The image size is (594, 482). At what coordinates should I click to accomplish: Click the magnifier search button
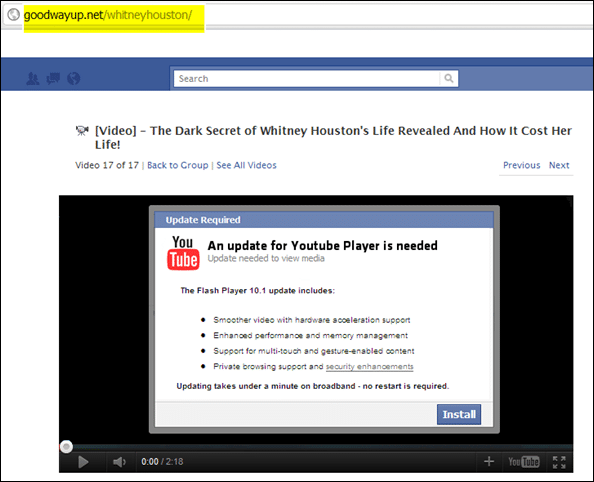coord(449,78)
